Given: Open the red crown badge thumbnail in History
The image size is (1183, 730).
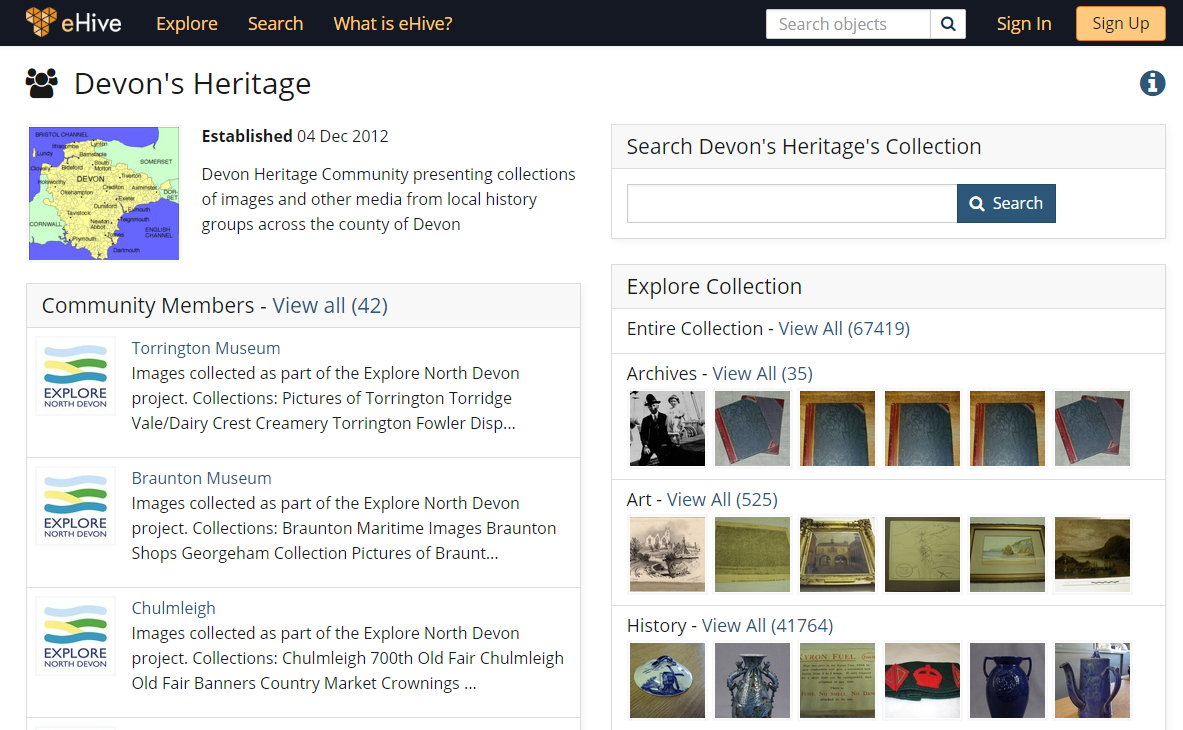Looking at the screenshot, I should click(x=922, y=680).
